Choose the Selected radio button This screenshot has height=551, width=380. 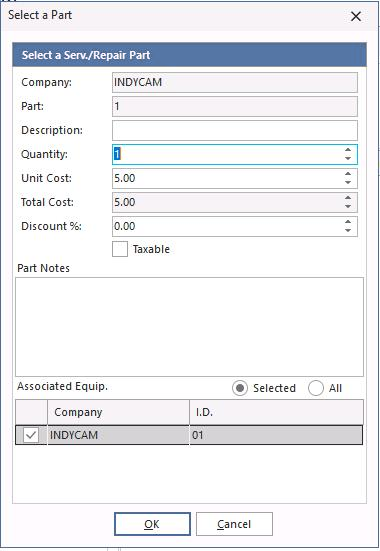coord(240,388)
